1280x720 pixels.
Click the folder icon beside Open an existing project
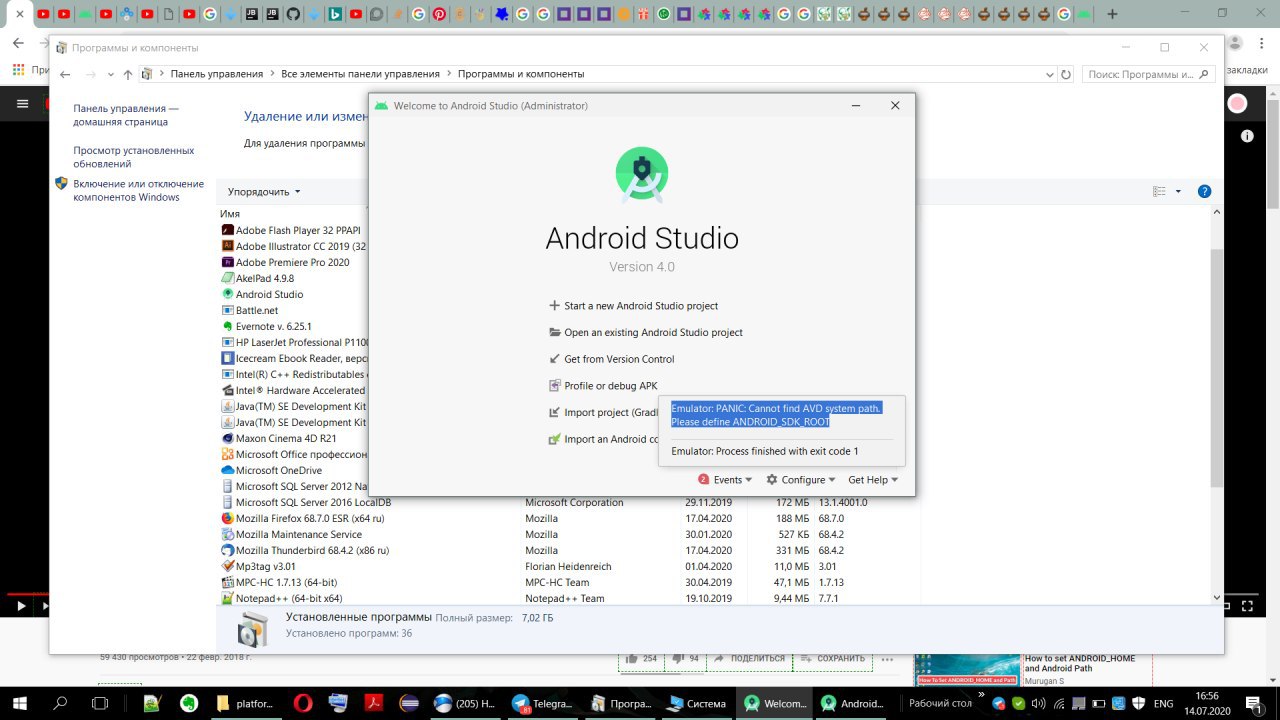pyautogui.click(x=555, y=332)
